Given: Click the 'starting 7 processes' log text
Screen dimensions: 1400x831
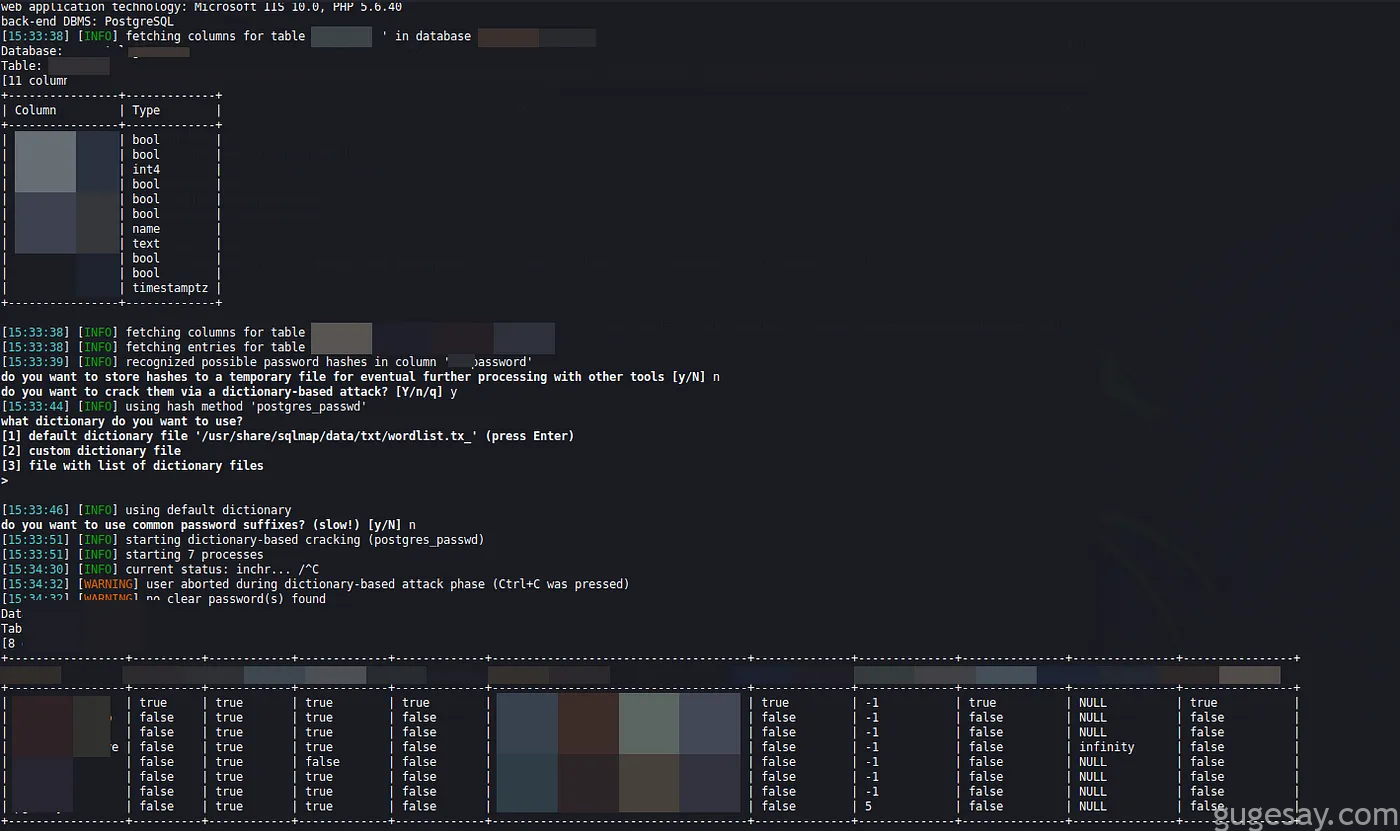Looking at the screenshot, I should pyautogui.click(x=194, y=555).
